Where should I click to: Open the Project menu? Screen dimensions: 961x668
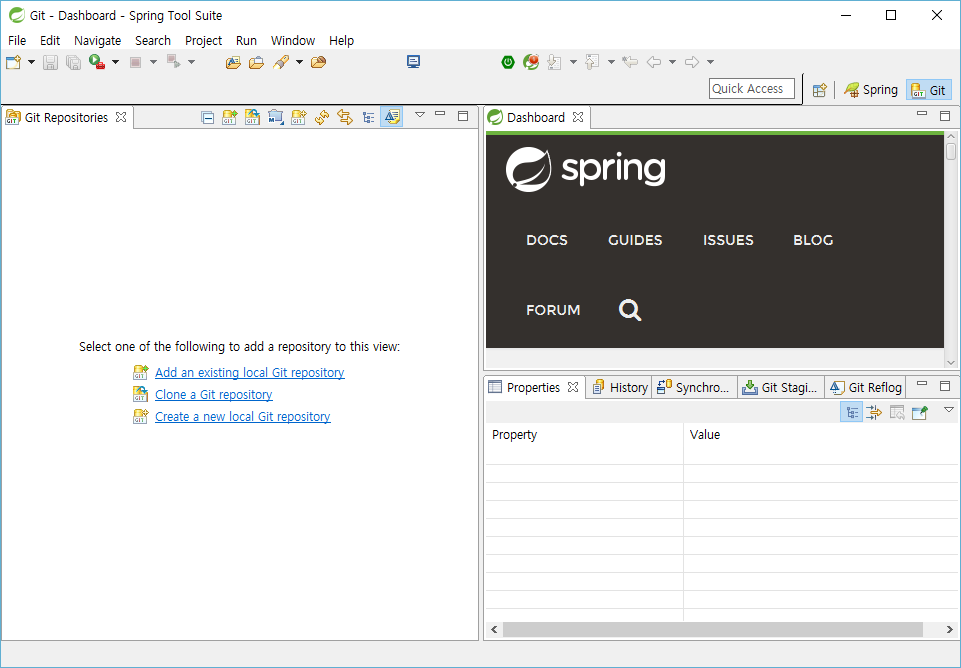click(203, 40)
